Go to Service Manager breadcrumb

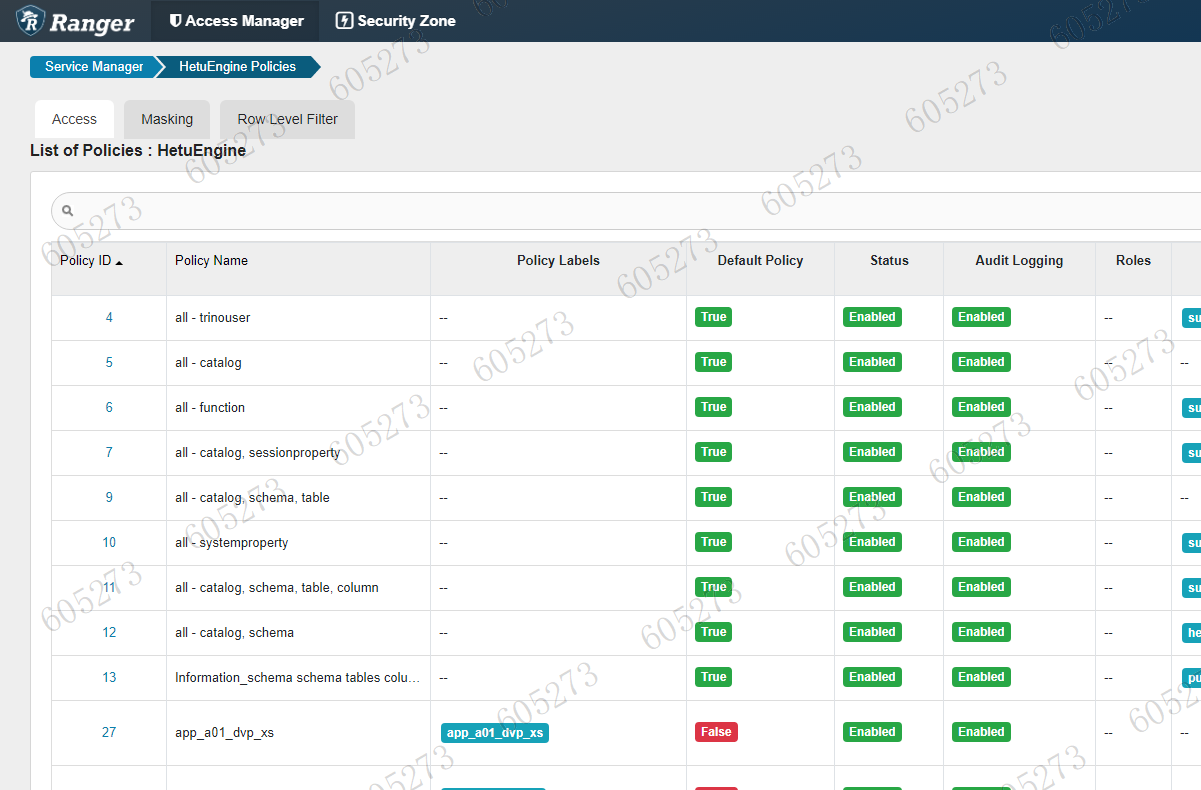click(93, 67)
